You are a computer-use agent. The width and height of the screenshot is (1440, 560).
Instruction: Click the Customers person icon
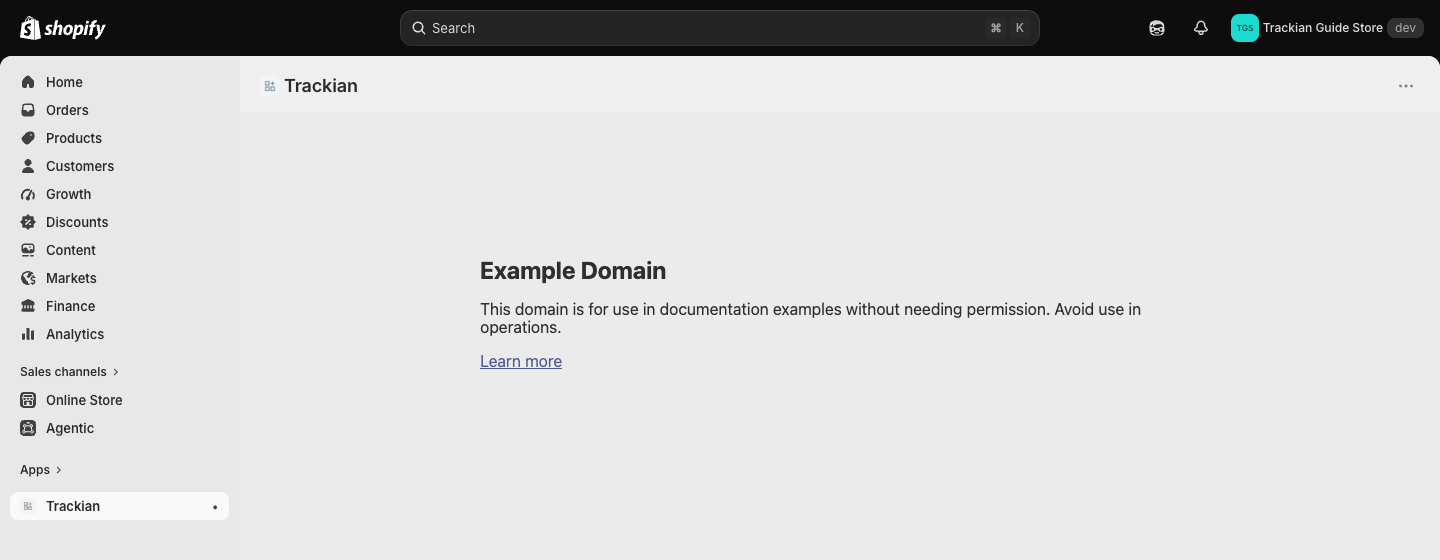[x=28, y=166]
